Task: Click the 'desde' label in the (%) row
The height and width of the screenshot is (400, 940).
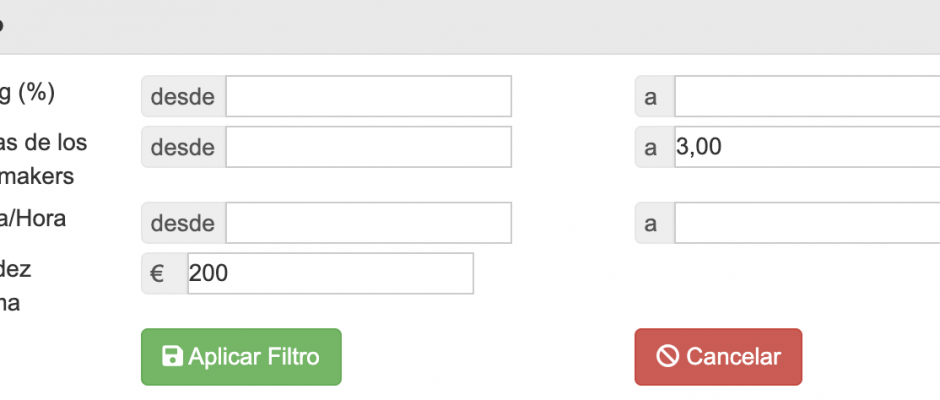Action: click(183, 96)
